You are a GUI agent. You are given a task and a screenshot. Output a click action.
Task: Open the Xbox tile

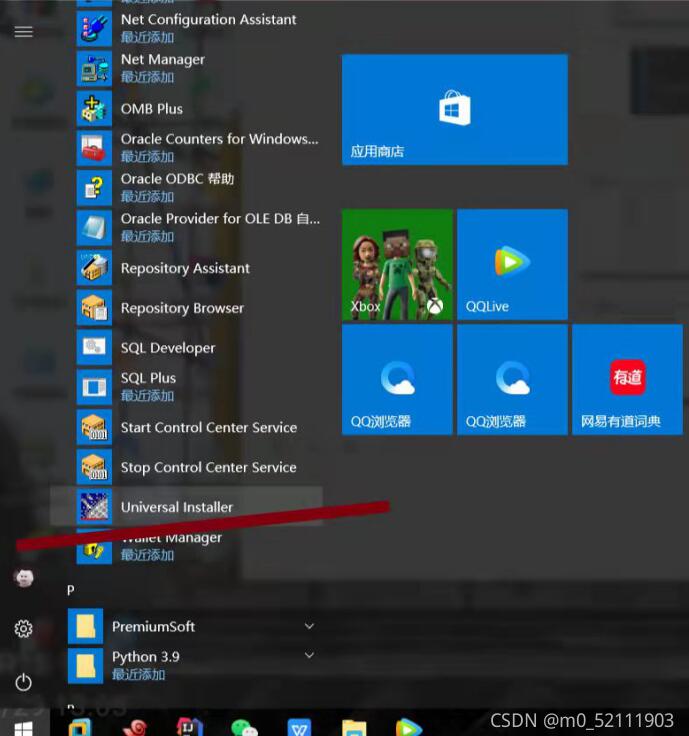[397, 265]
